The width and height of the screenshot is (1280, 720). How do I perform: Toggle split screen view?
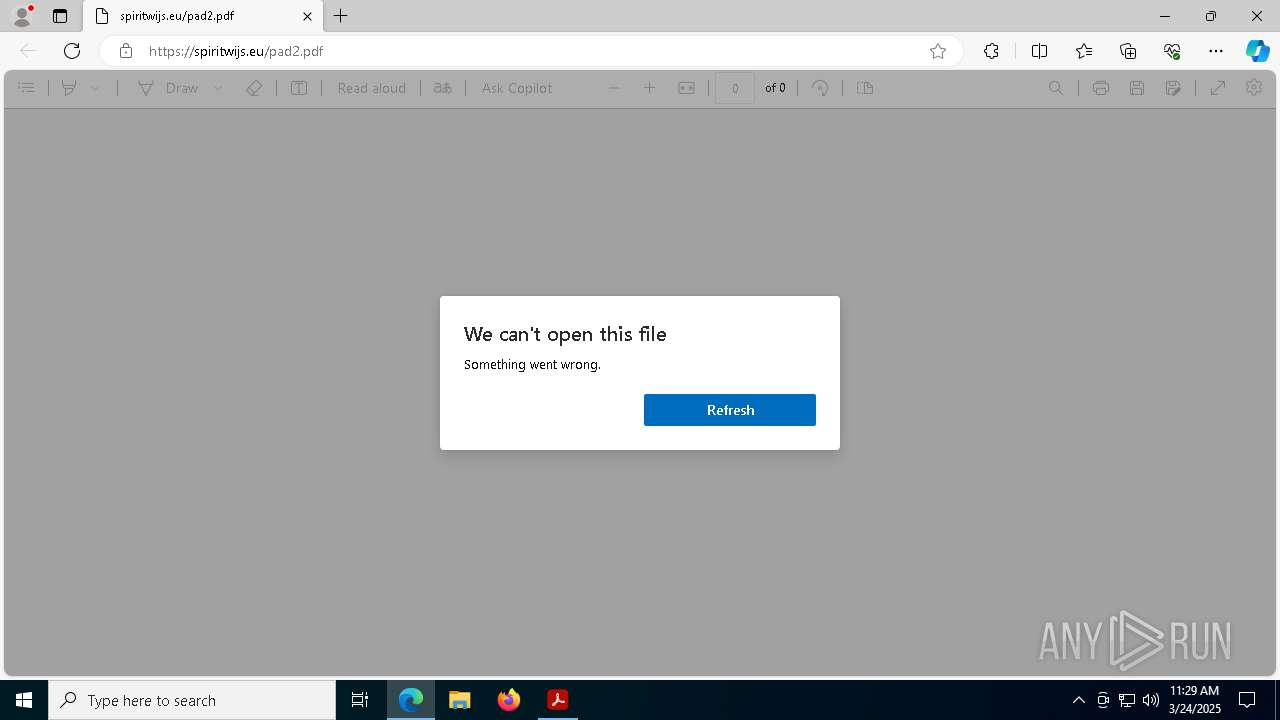[1039, 51]
